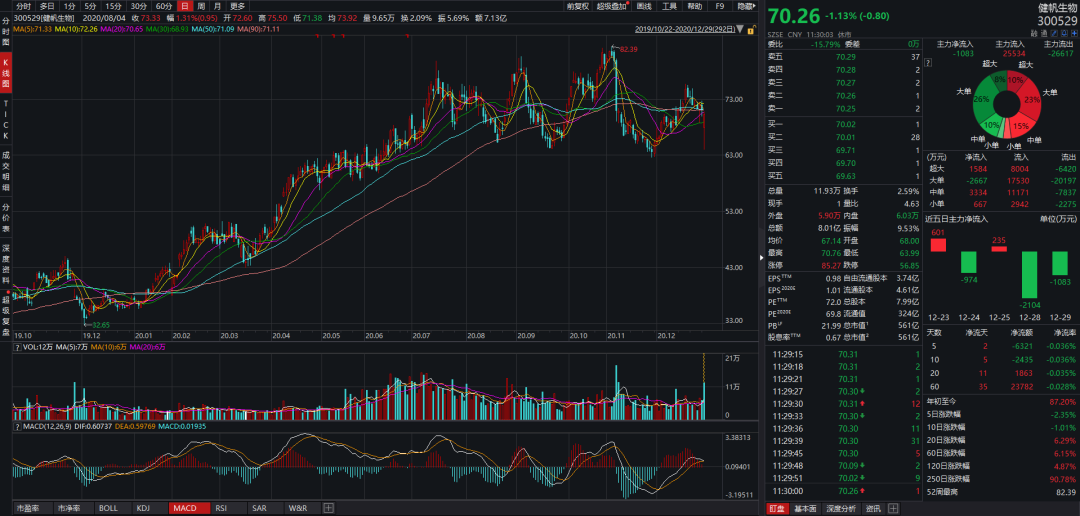Open the 更多 periods dropdown
Screen dimensions: 1080x516
pyautogui.click(x=238, y=6)
